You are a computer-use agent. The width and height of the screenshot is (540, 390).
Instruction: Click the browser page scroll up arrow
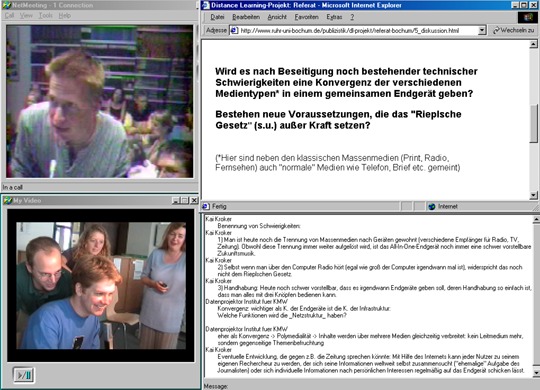pos(533,44)
